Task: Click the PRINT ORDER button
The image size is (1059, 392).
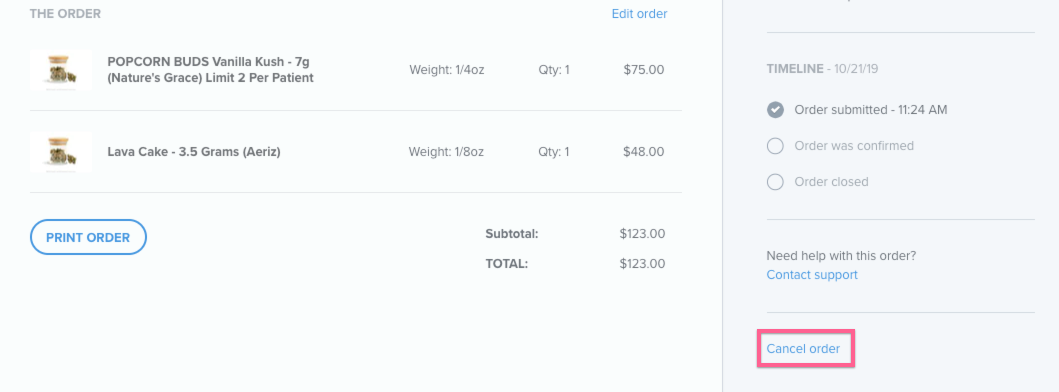Action: click(88, 237)
